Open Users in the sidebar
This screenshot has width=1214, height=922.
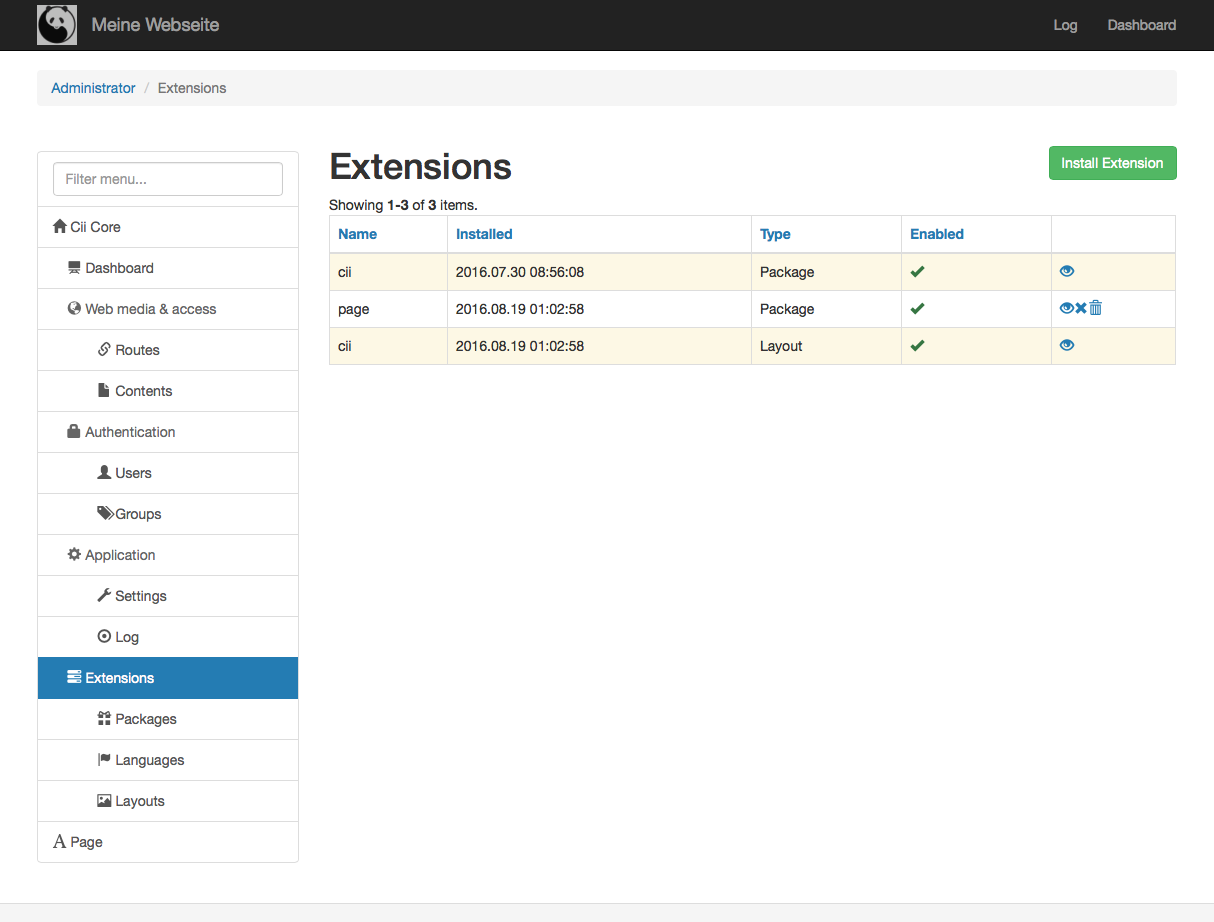pyautogui.click(x=168, y=473)
